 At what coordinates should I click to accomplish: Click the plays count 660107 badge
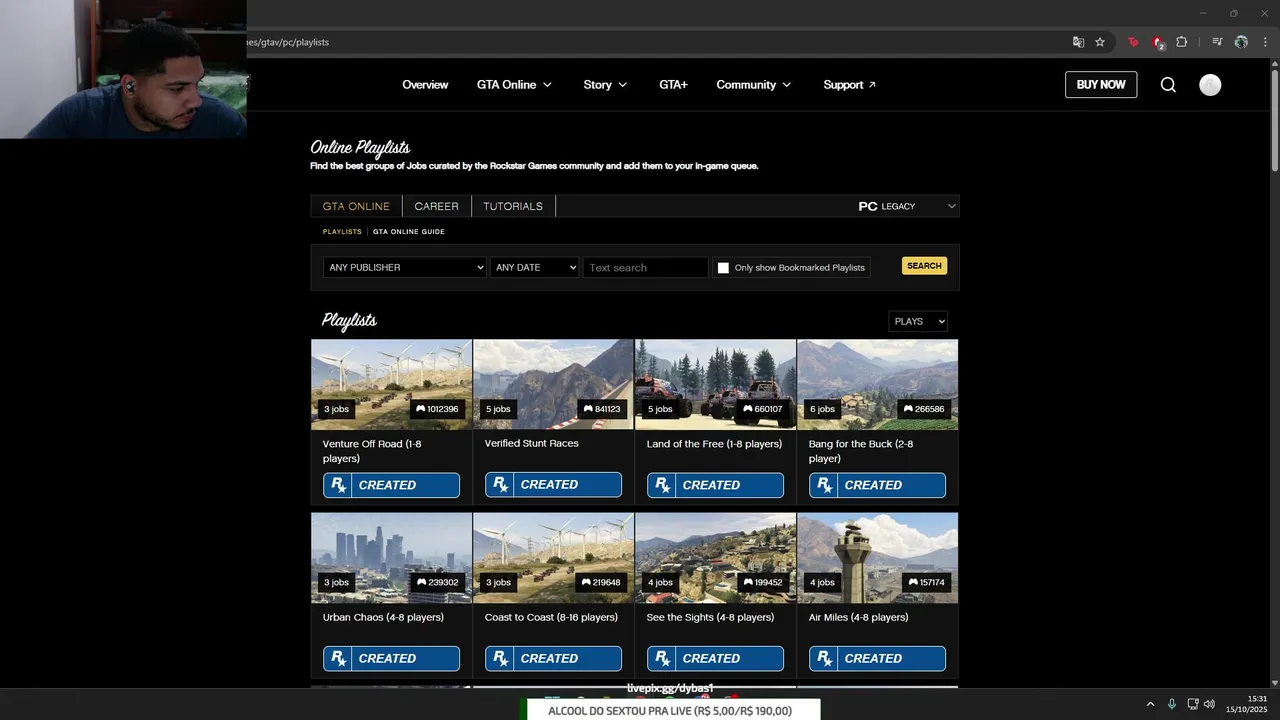click(x=763, y=409)
